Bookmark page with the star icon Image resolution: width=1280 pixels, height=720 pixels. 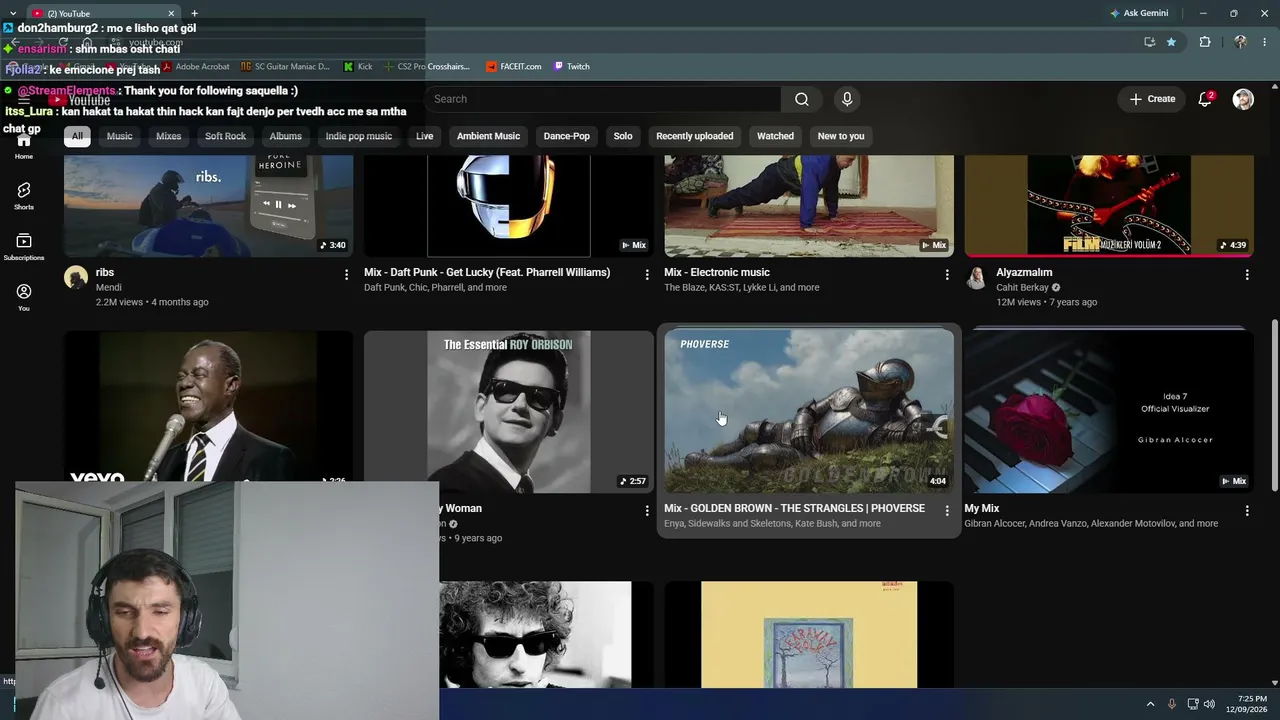tap(1171, 42)
